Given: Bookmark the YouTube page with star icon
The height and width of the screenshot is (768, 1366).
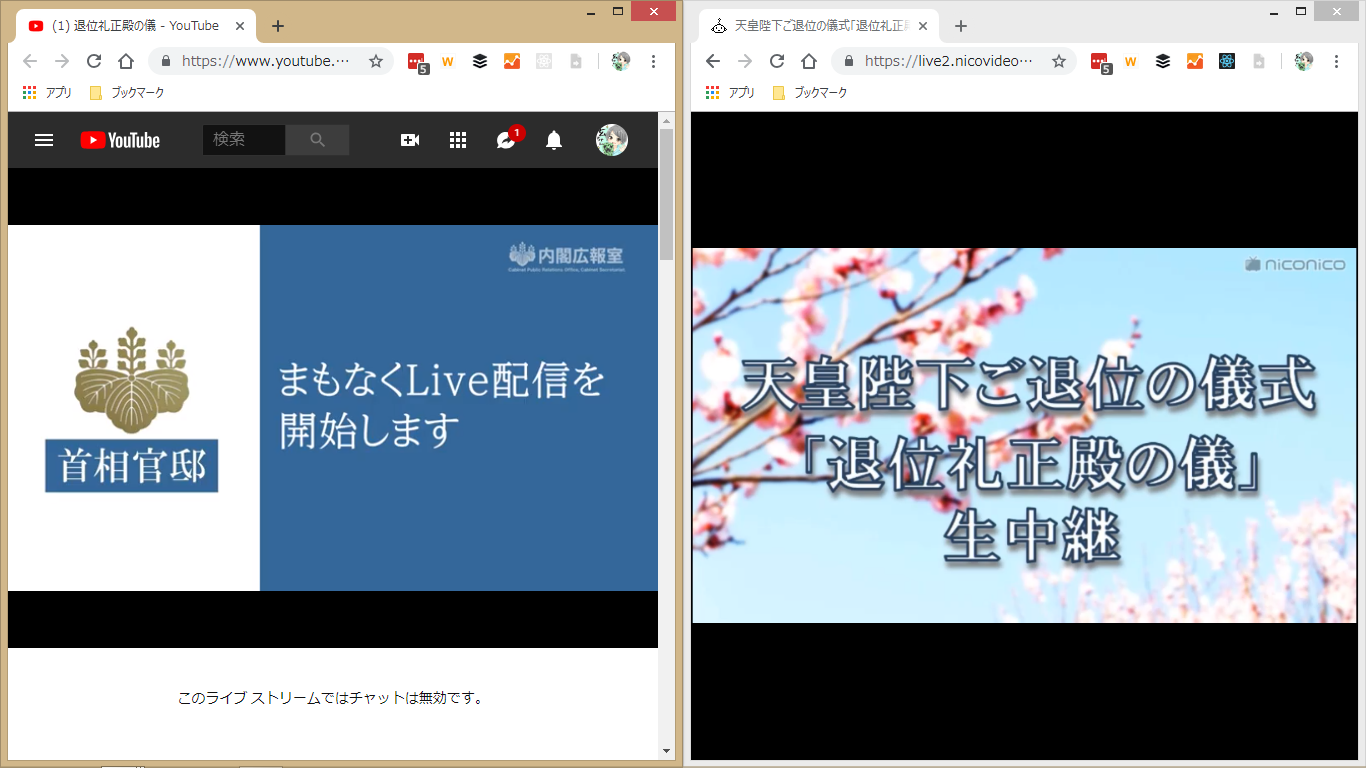Looking at the screenshot, I should pyautogui.click(x=376, y=61).
